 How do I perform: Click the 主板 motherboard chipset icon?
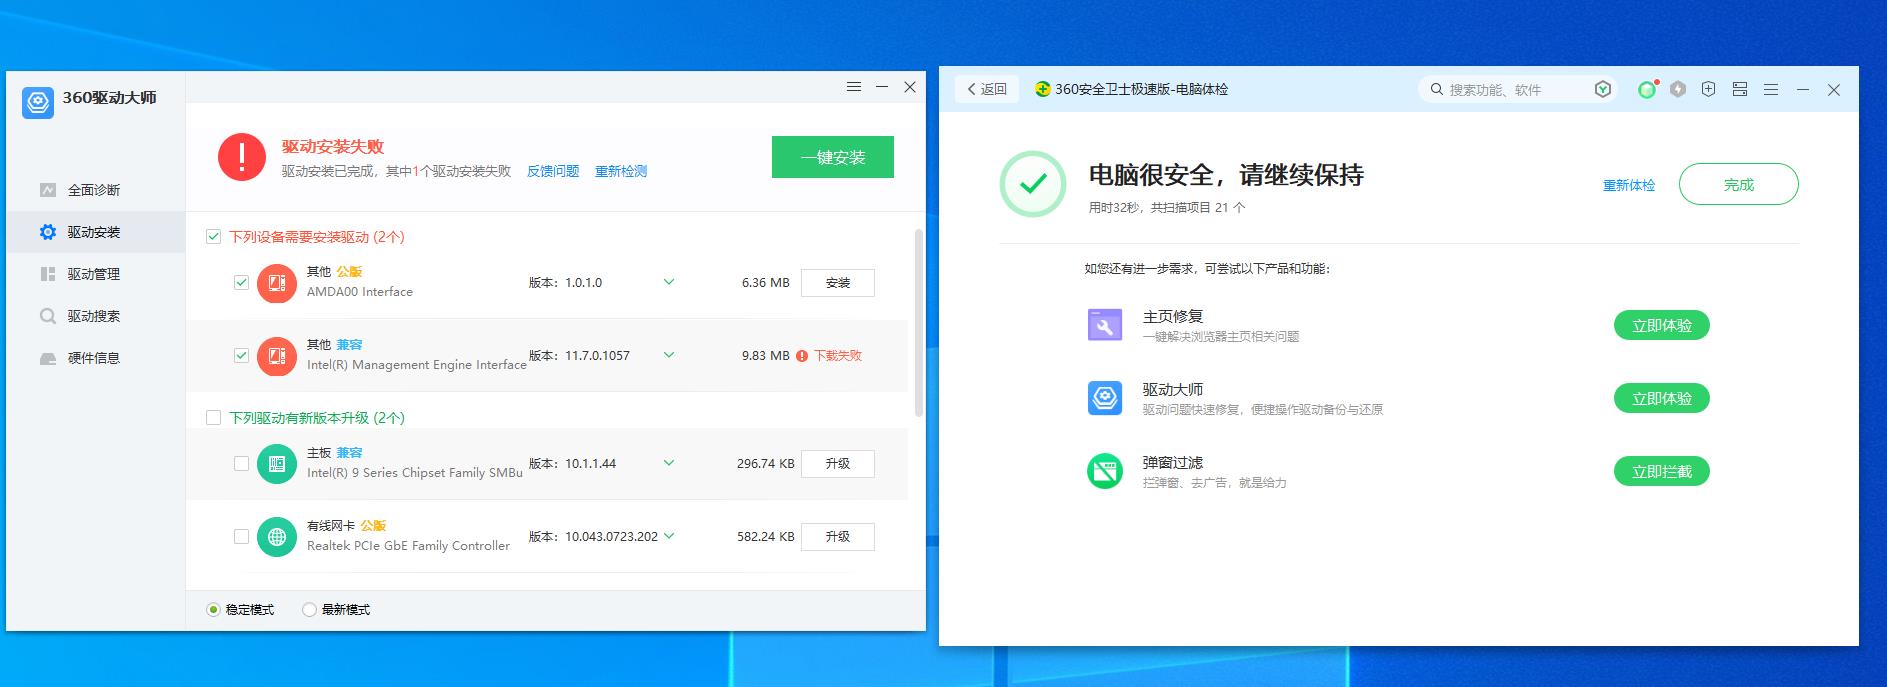click(277, 464)
